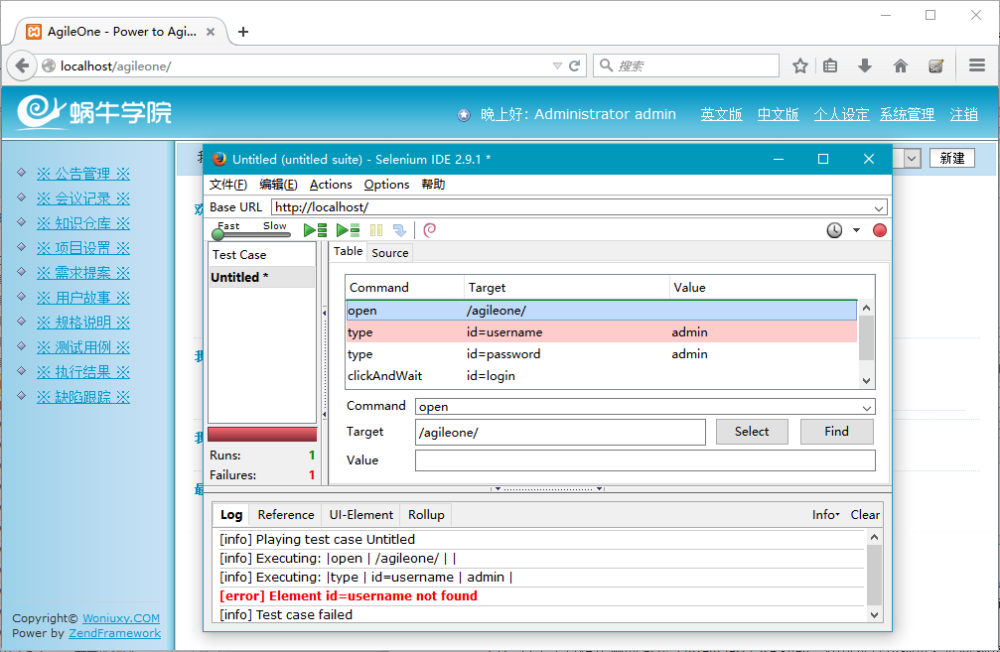Open the URL history dropdown arrow
1000x652 pixels.
[557, 66]
